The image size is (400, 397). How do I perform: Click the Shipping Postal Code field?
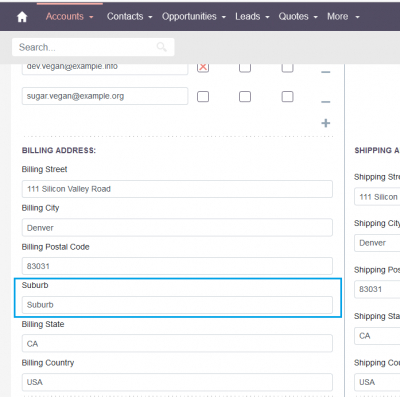[377, 289]
